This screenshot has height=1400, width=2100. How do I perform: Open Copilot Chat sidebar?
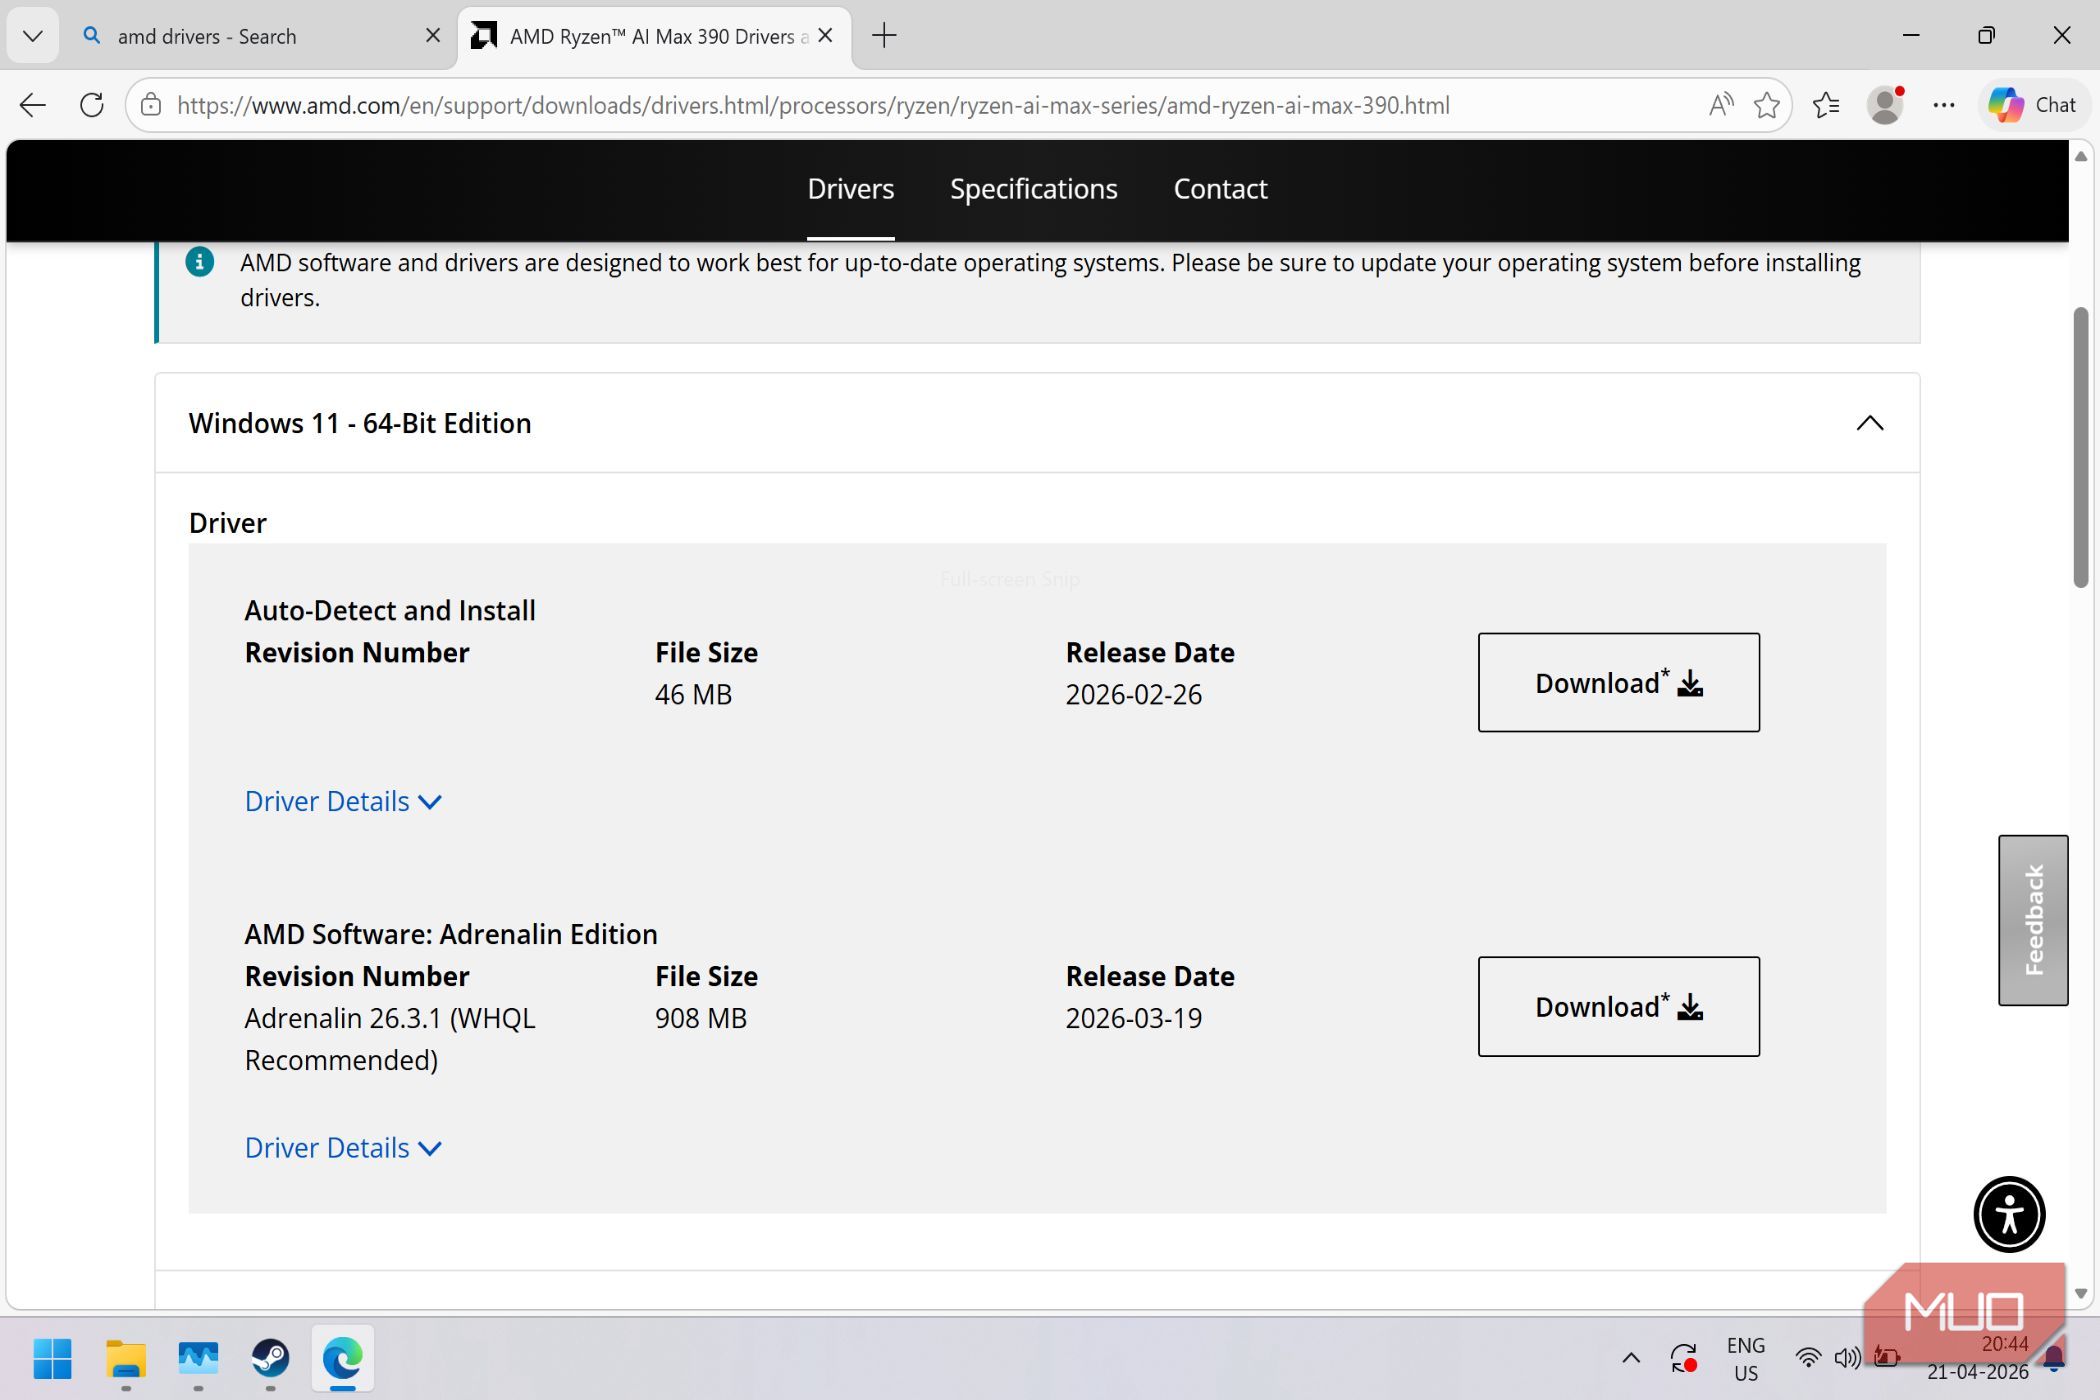2032,105
